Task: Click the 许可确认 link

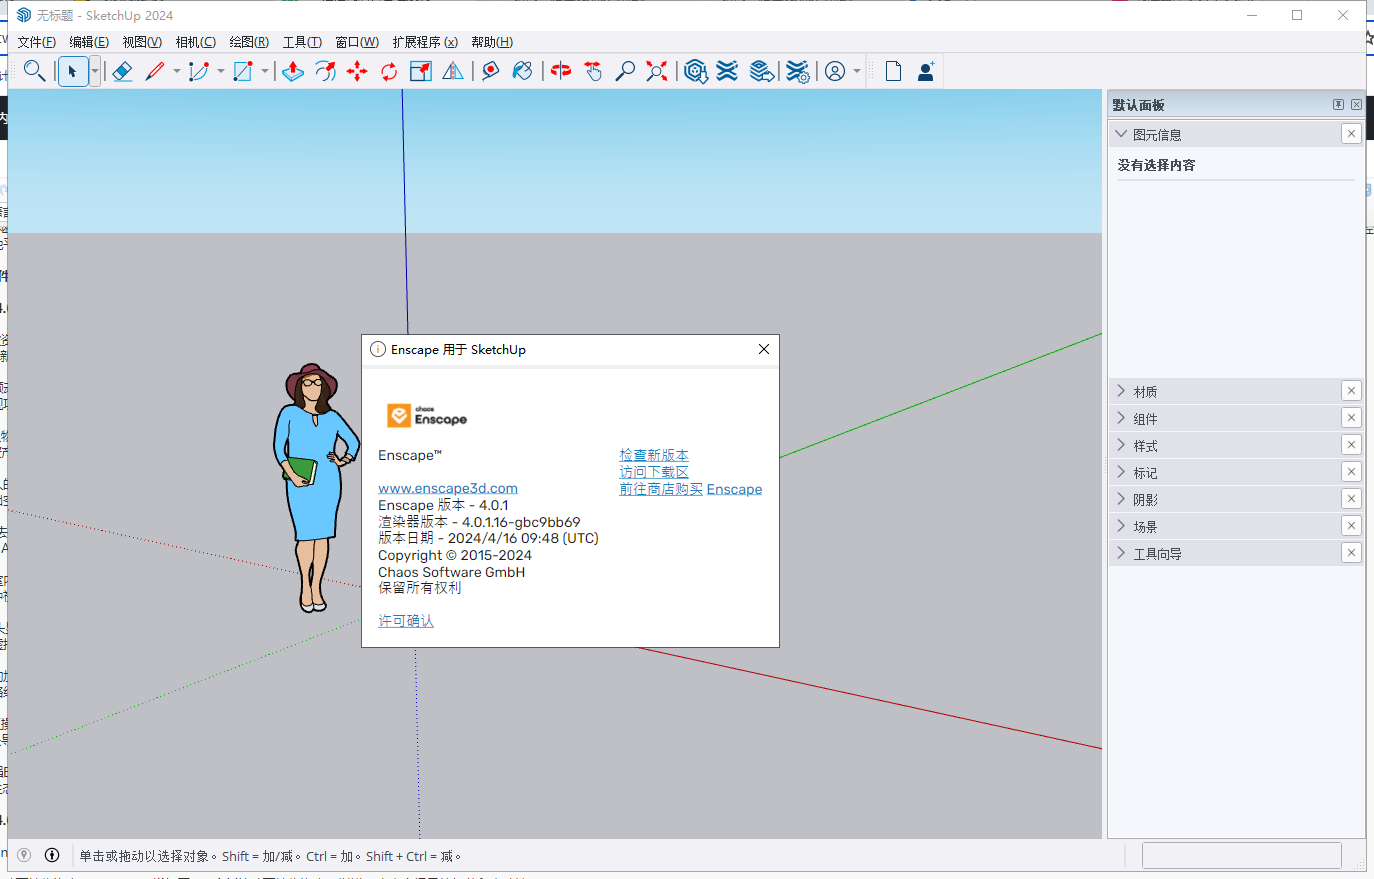Action: 406,621
